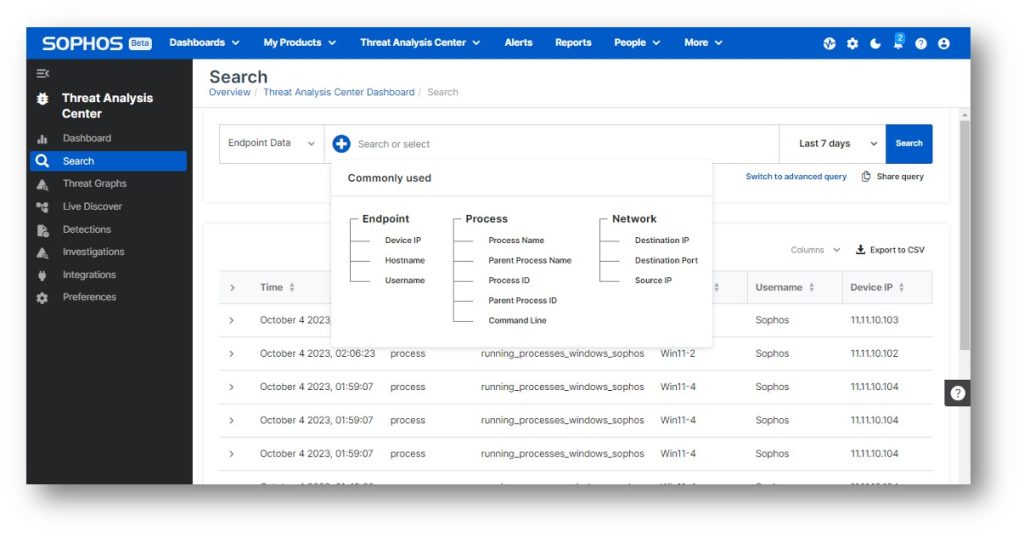Expand the first October 4 2023, 02:06:23 row
The image size is (1024, 537).
pos(232,353)
